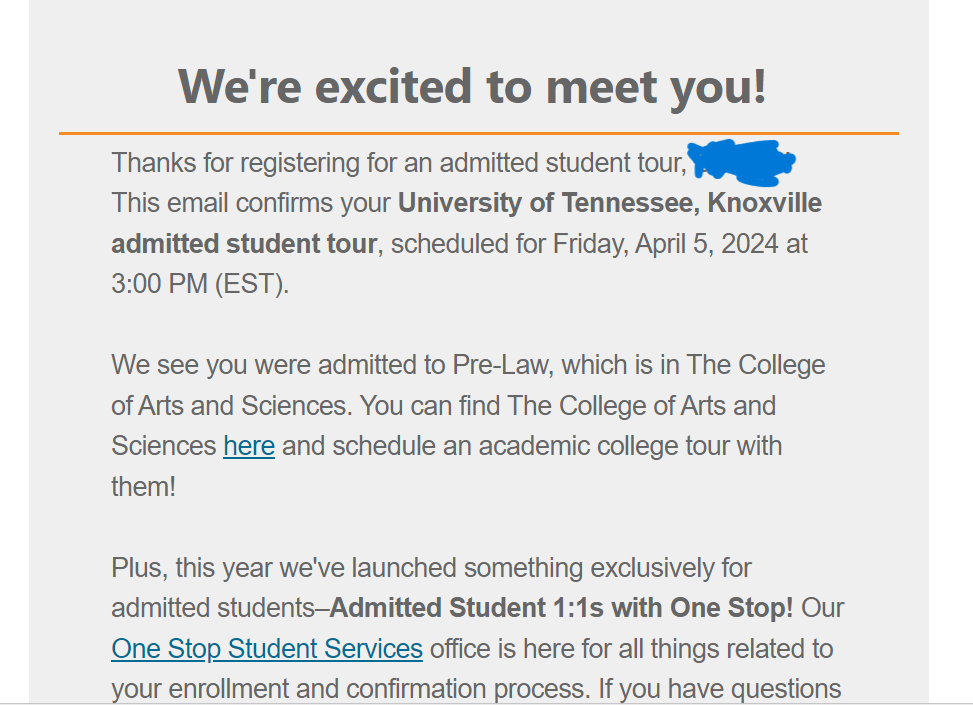973x705 pixels.
Task: Click the "This email confirms your" text
Action: coord(250,203)
